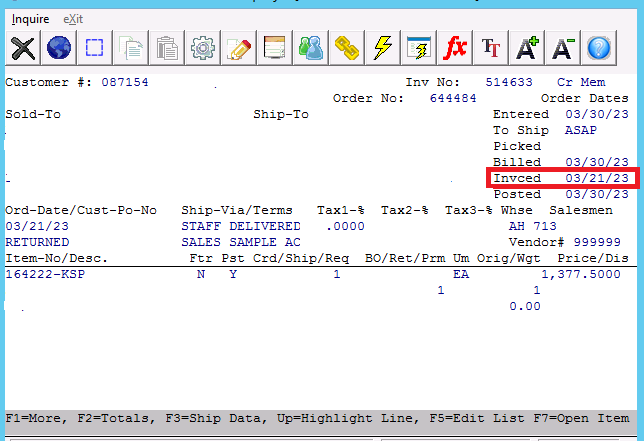644x441 pixels.
Task: Click F1=More in the function key bar
Action: click(x=36, y=418)
